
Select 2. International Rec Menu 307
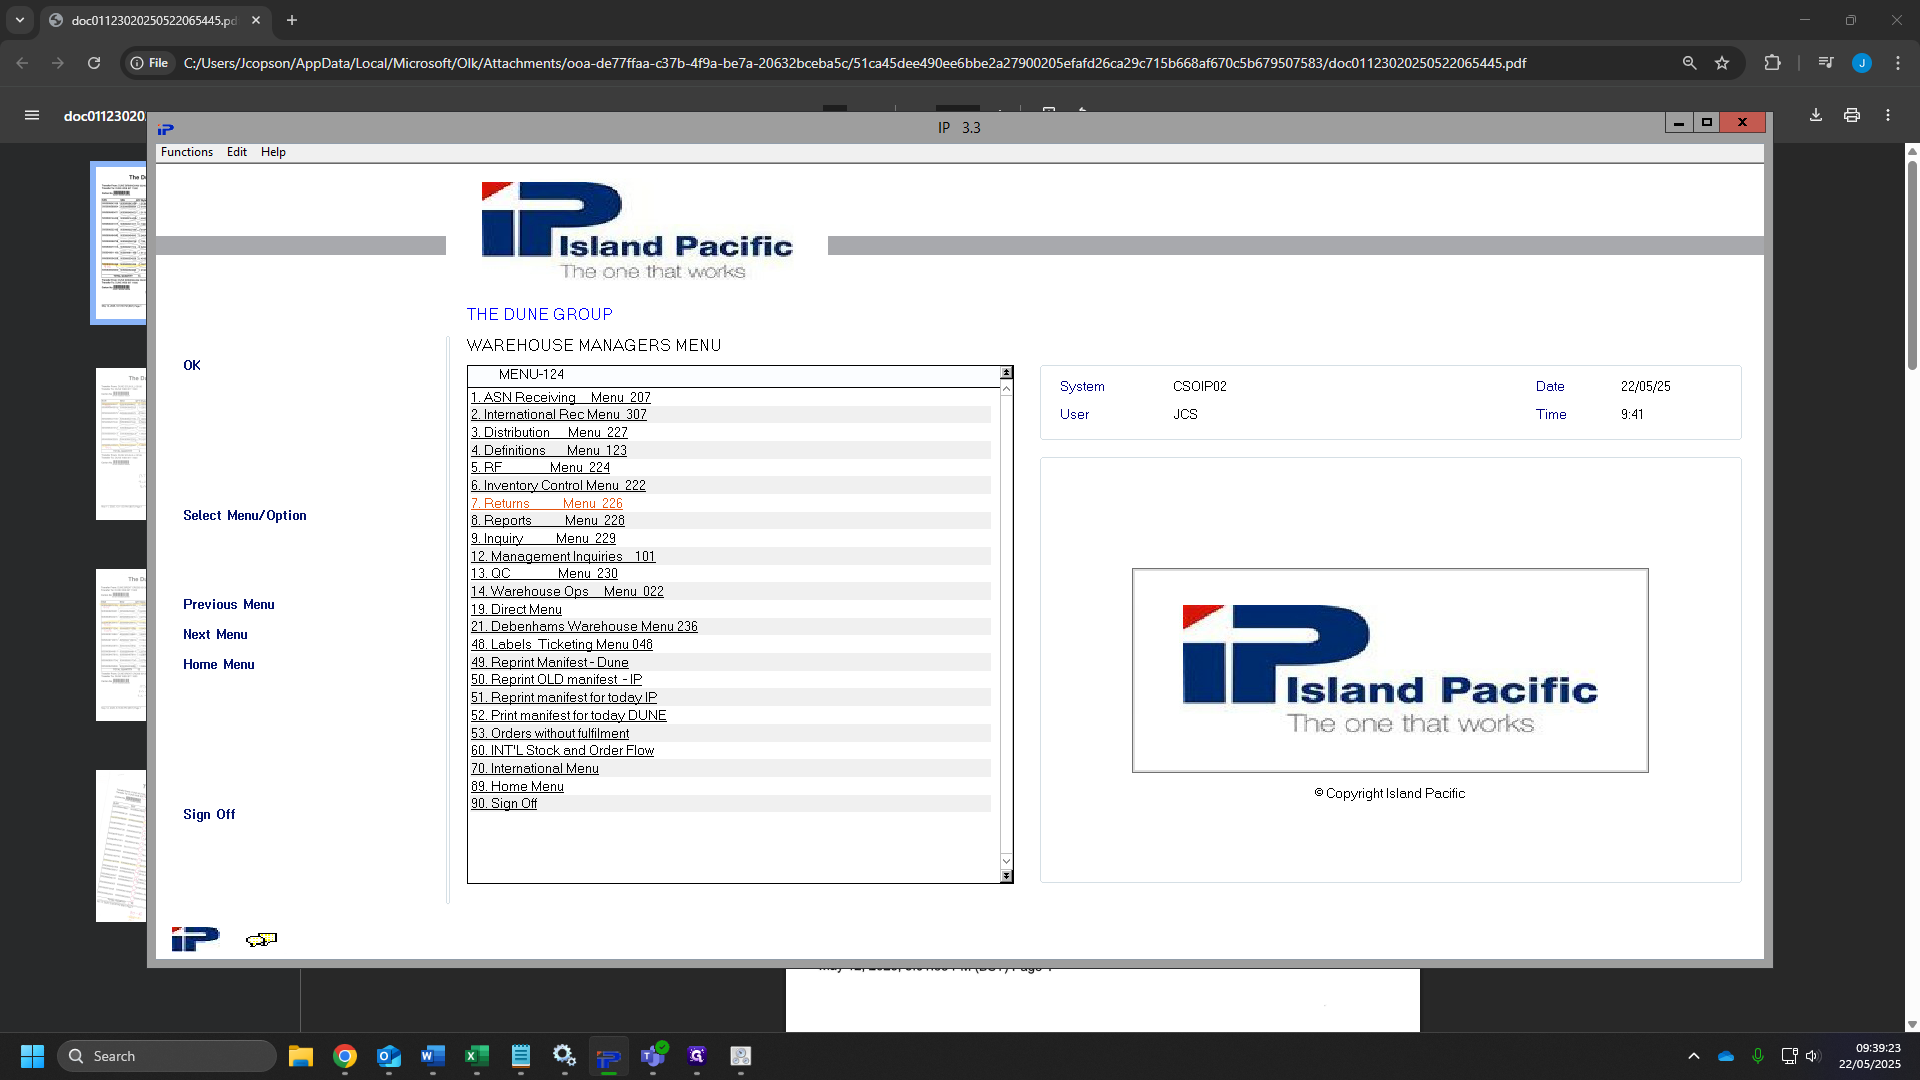coord(559,415)
